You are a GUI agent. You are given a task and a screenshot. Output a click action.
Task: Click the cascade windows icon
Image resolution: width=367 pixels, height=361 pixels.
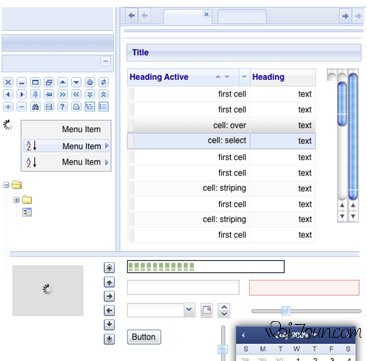(49, 82)
